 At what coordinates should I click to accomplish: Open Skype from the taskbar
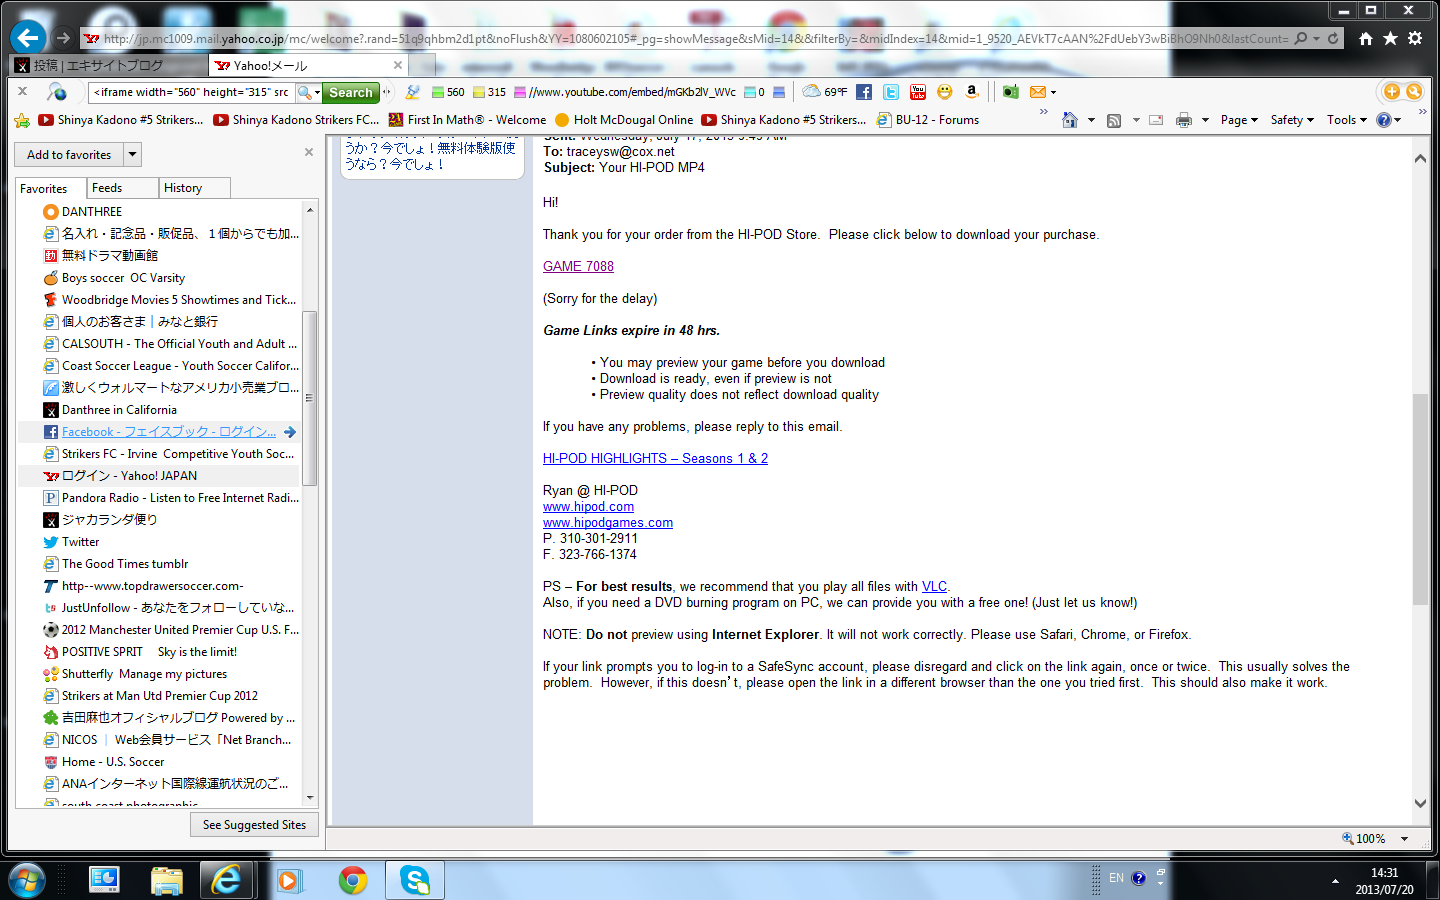pos(415,880)
